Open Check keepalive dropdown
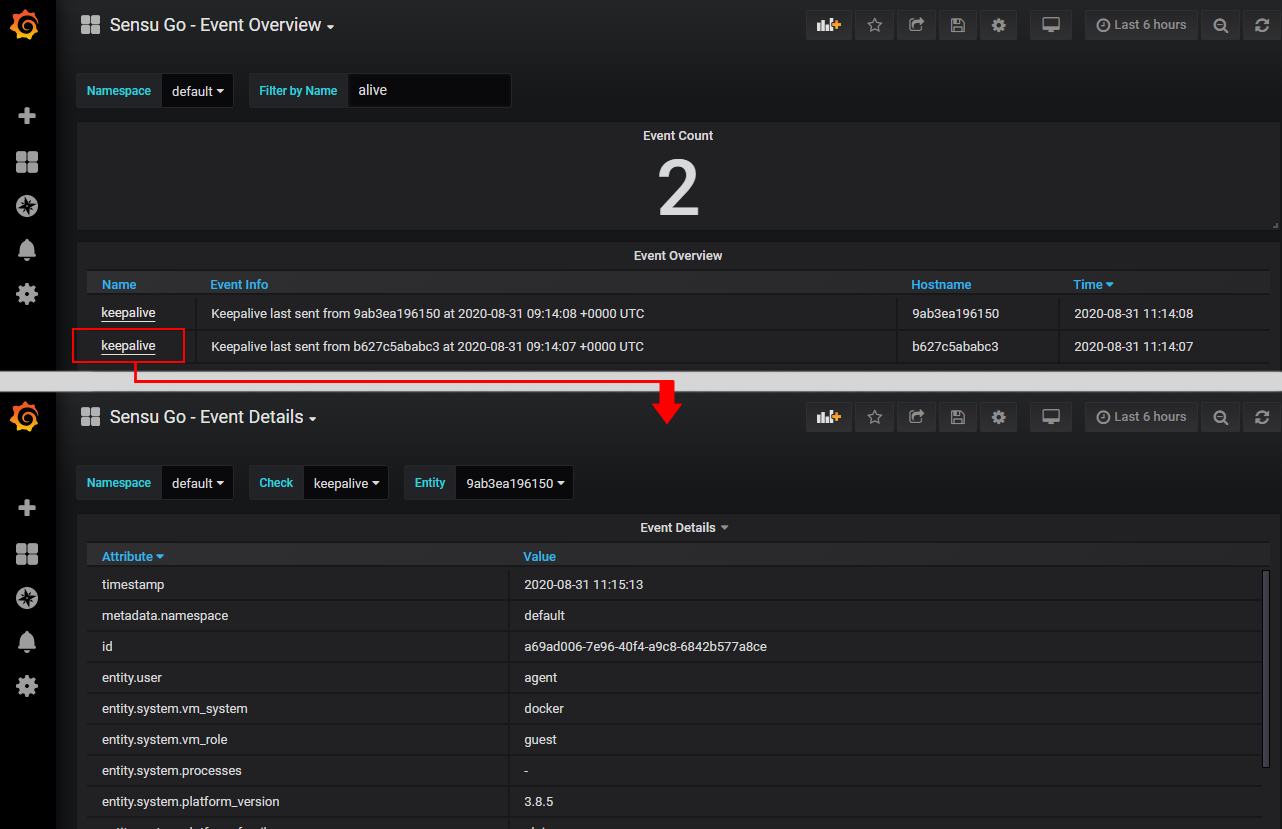1282x829 pixels. [x=346, y=483]
